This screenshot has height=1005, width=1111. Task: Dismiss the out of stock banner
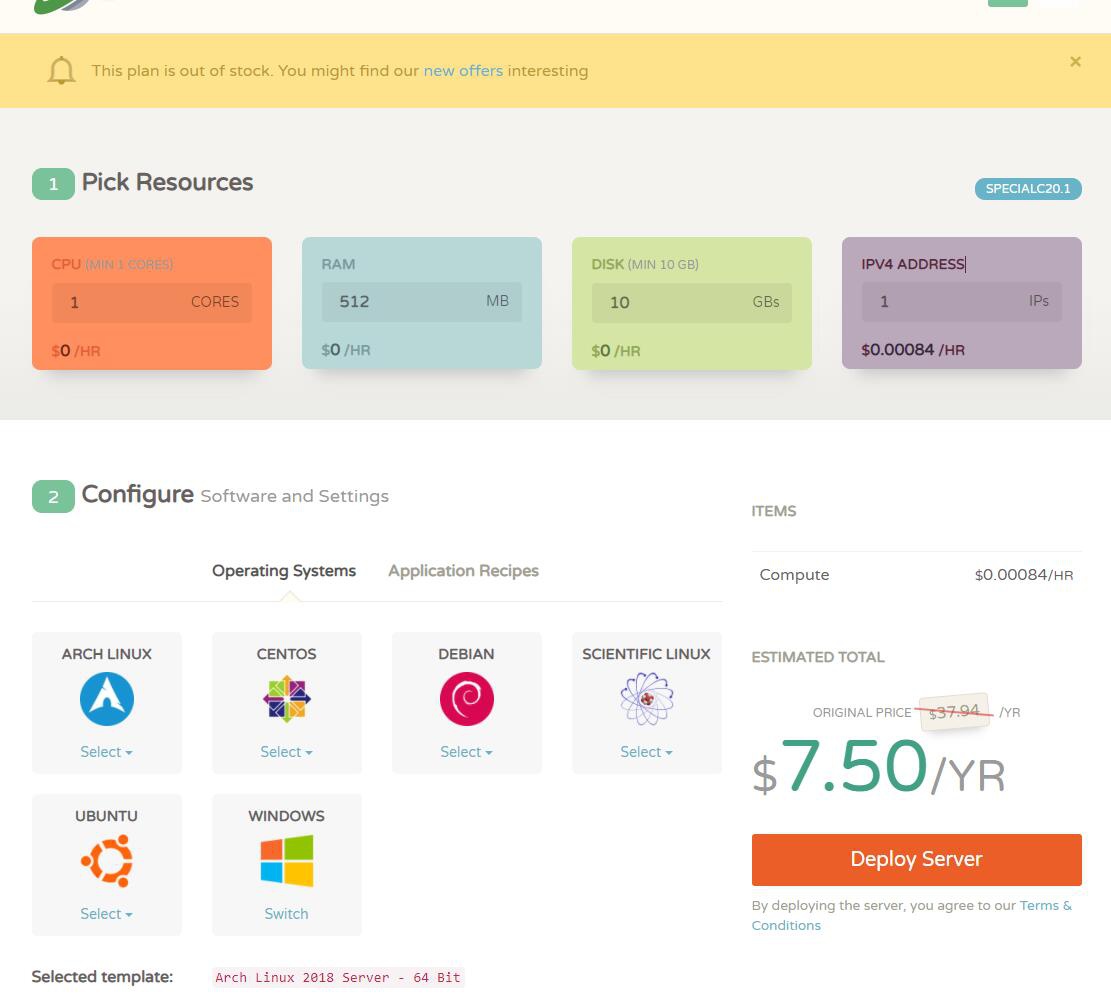(x=1075, y=62)
